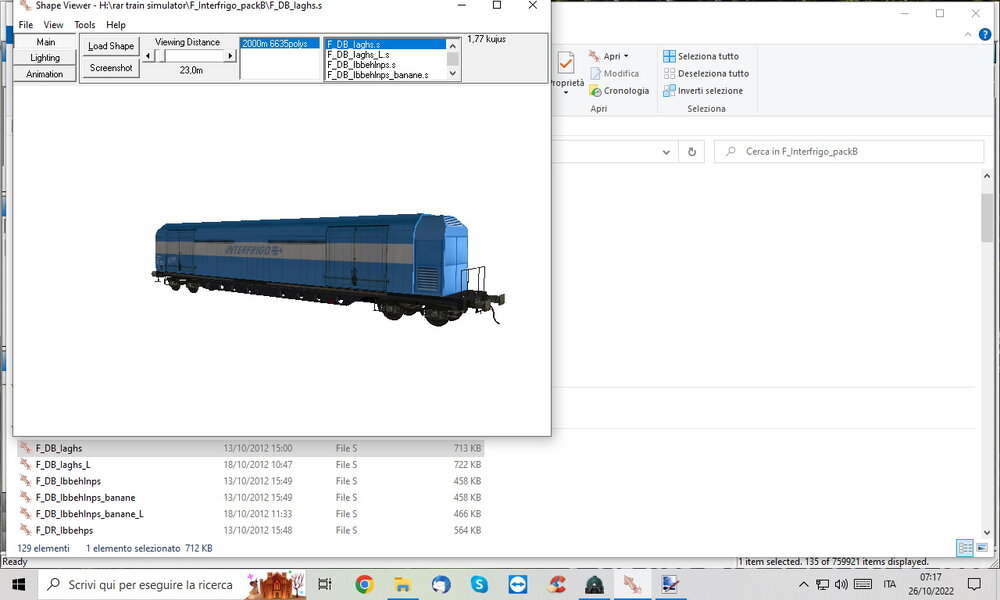Image resolution: width=1000 pixels, height=600 pixels.
Task: Click the Modifica ribbon command
Action: point(614,73)
